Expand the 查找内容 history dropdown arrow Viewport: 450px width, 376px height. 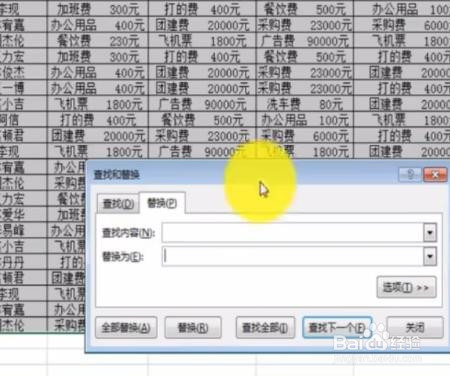click(430, 232)
